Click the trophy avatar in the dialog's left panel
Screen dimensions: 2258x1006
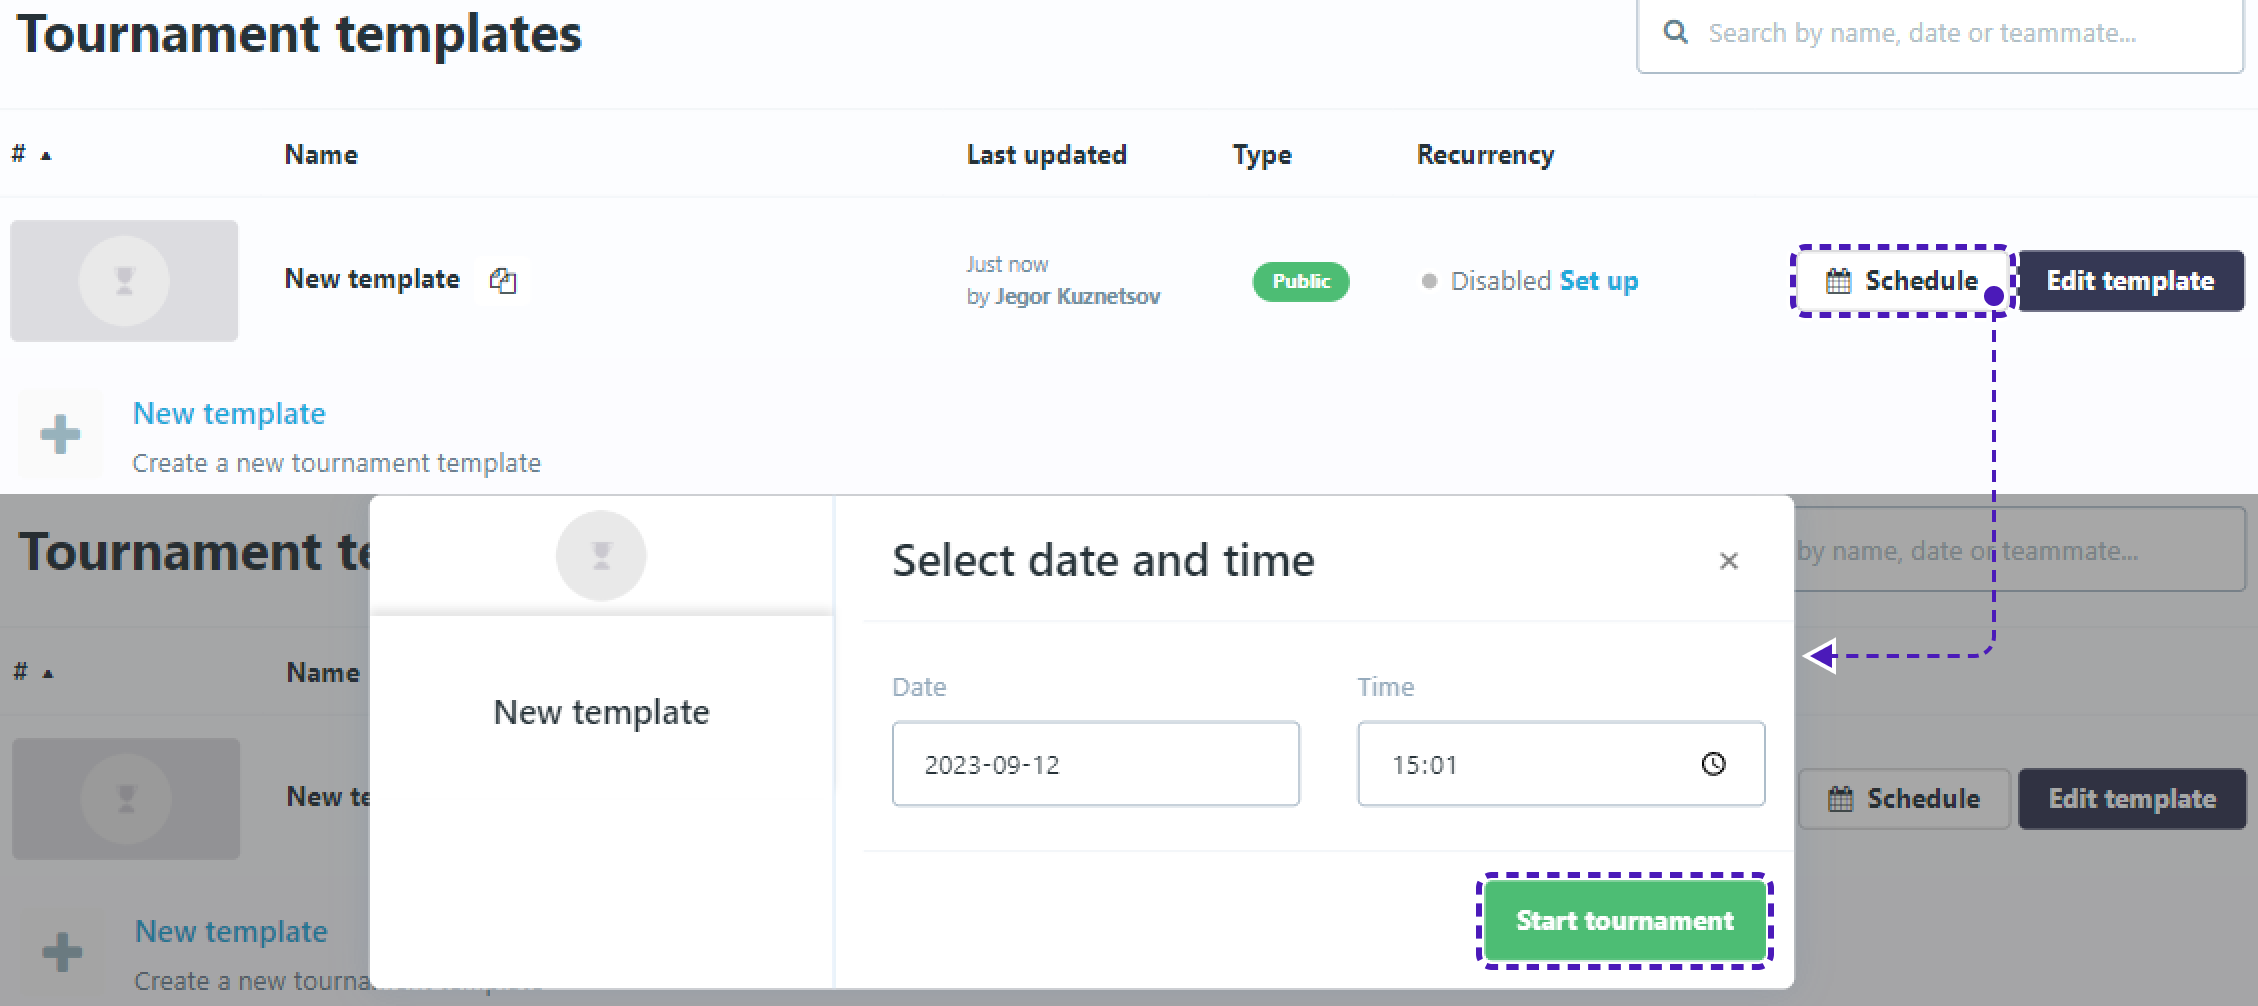(601, 556)
